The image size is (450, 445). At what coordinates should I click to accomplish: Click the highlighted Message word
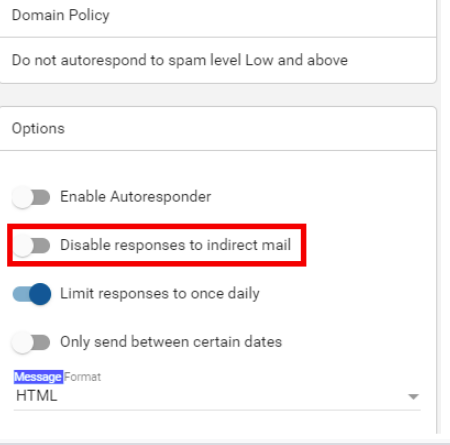click(x=38, y=377)
